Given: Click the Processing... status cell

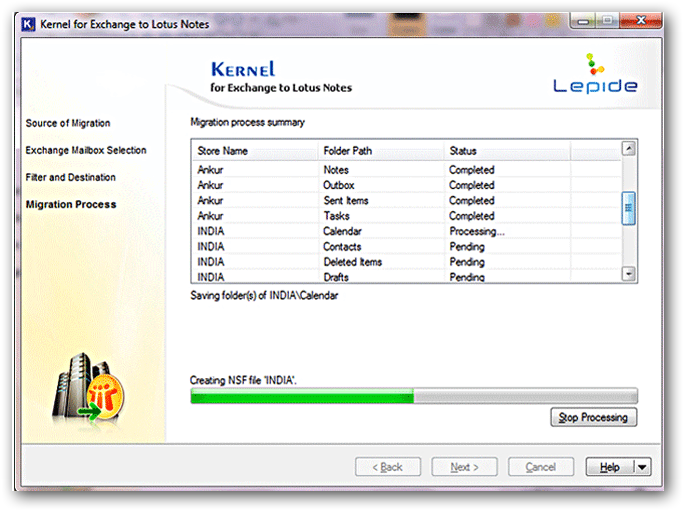Looking at the screenshot, I should tap(477, 231).
